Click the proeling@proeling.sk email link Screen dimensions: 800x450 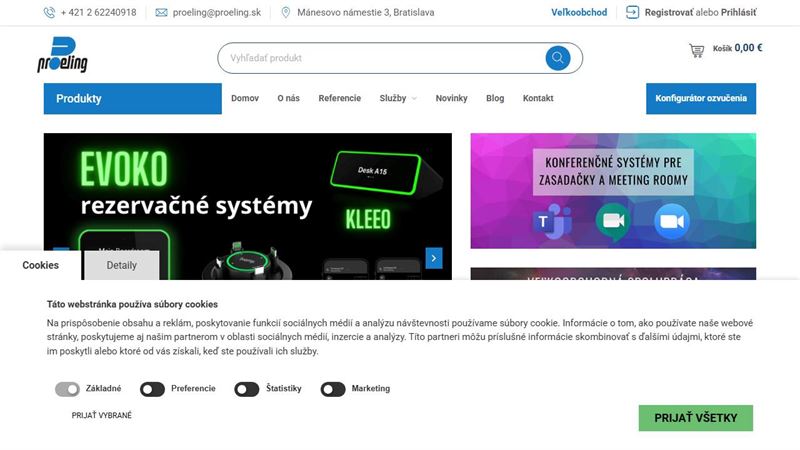click(217, 12)
